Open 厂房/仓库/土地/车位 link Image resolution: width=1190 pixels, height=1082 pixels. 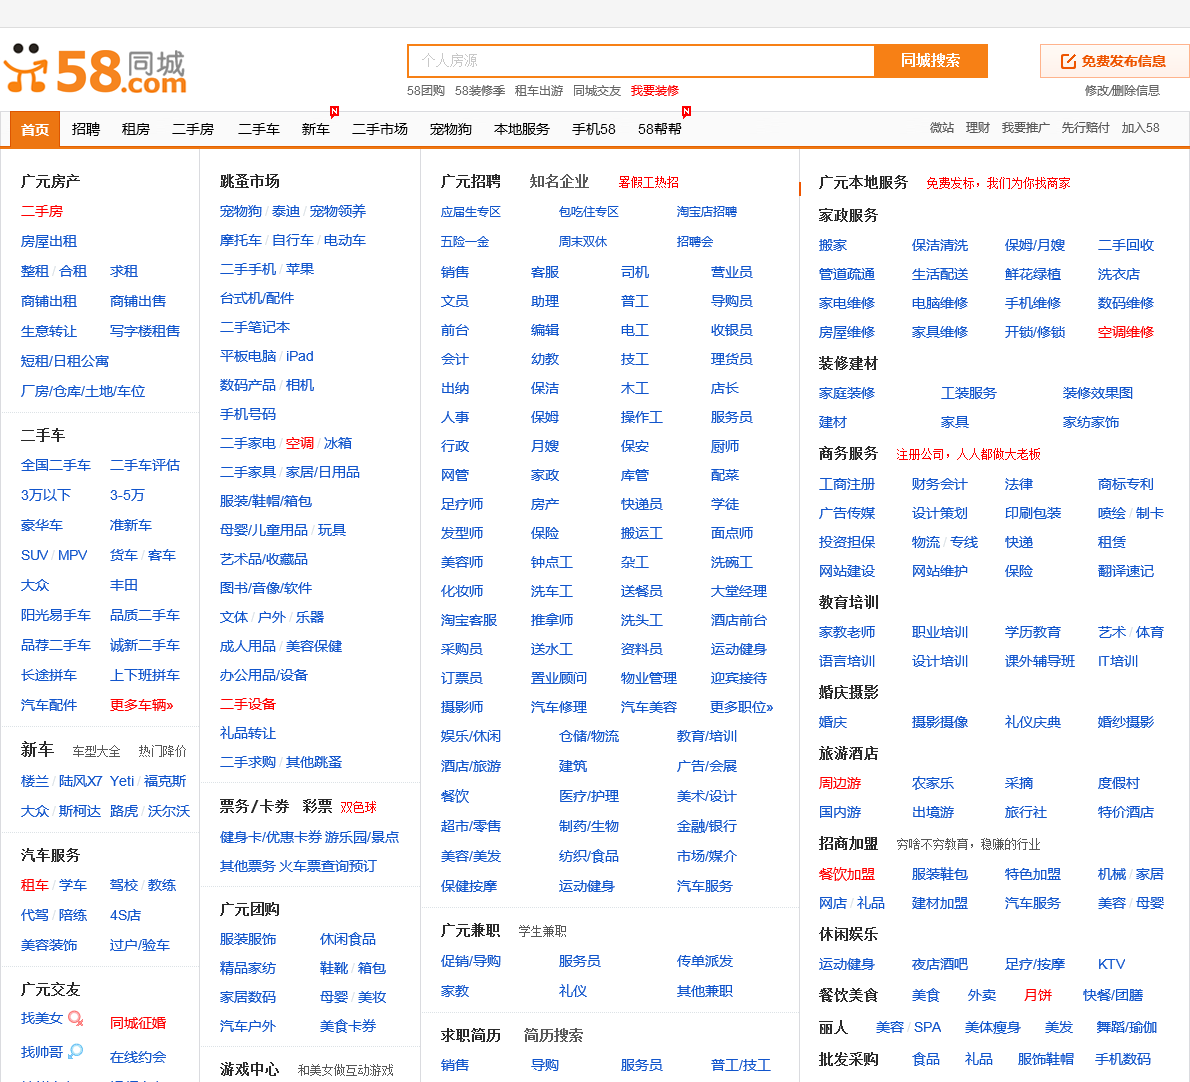click(83, 392)
